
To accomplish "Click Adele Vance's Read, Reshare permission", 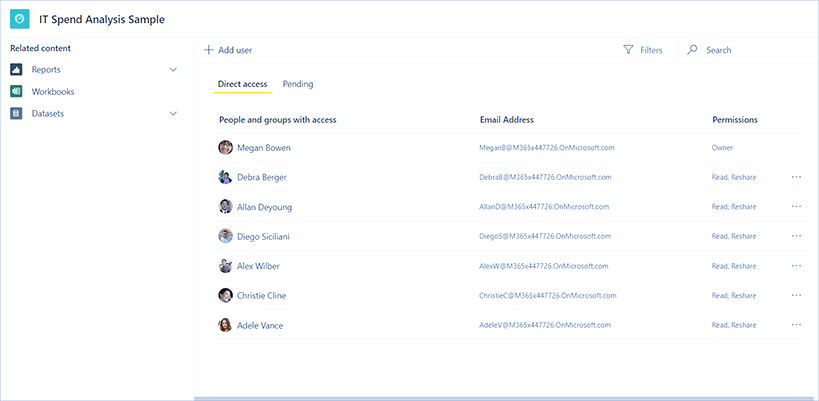I will [734, 325].
